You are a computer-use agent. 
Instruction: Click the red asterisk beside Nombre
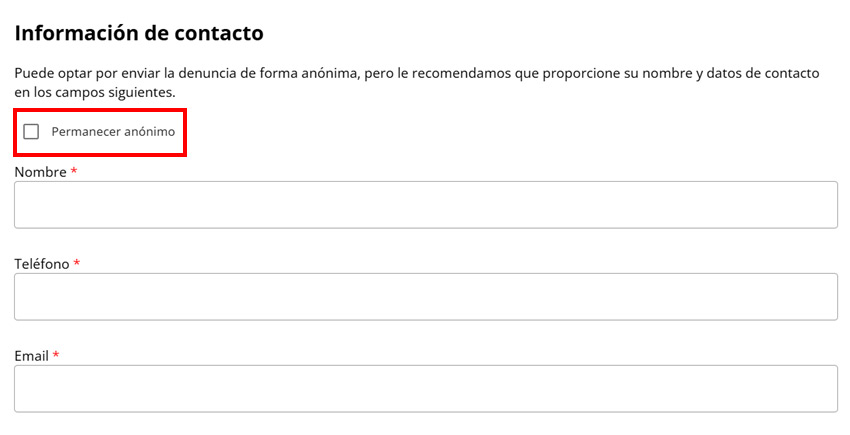tap(74, 172)
